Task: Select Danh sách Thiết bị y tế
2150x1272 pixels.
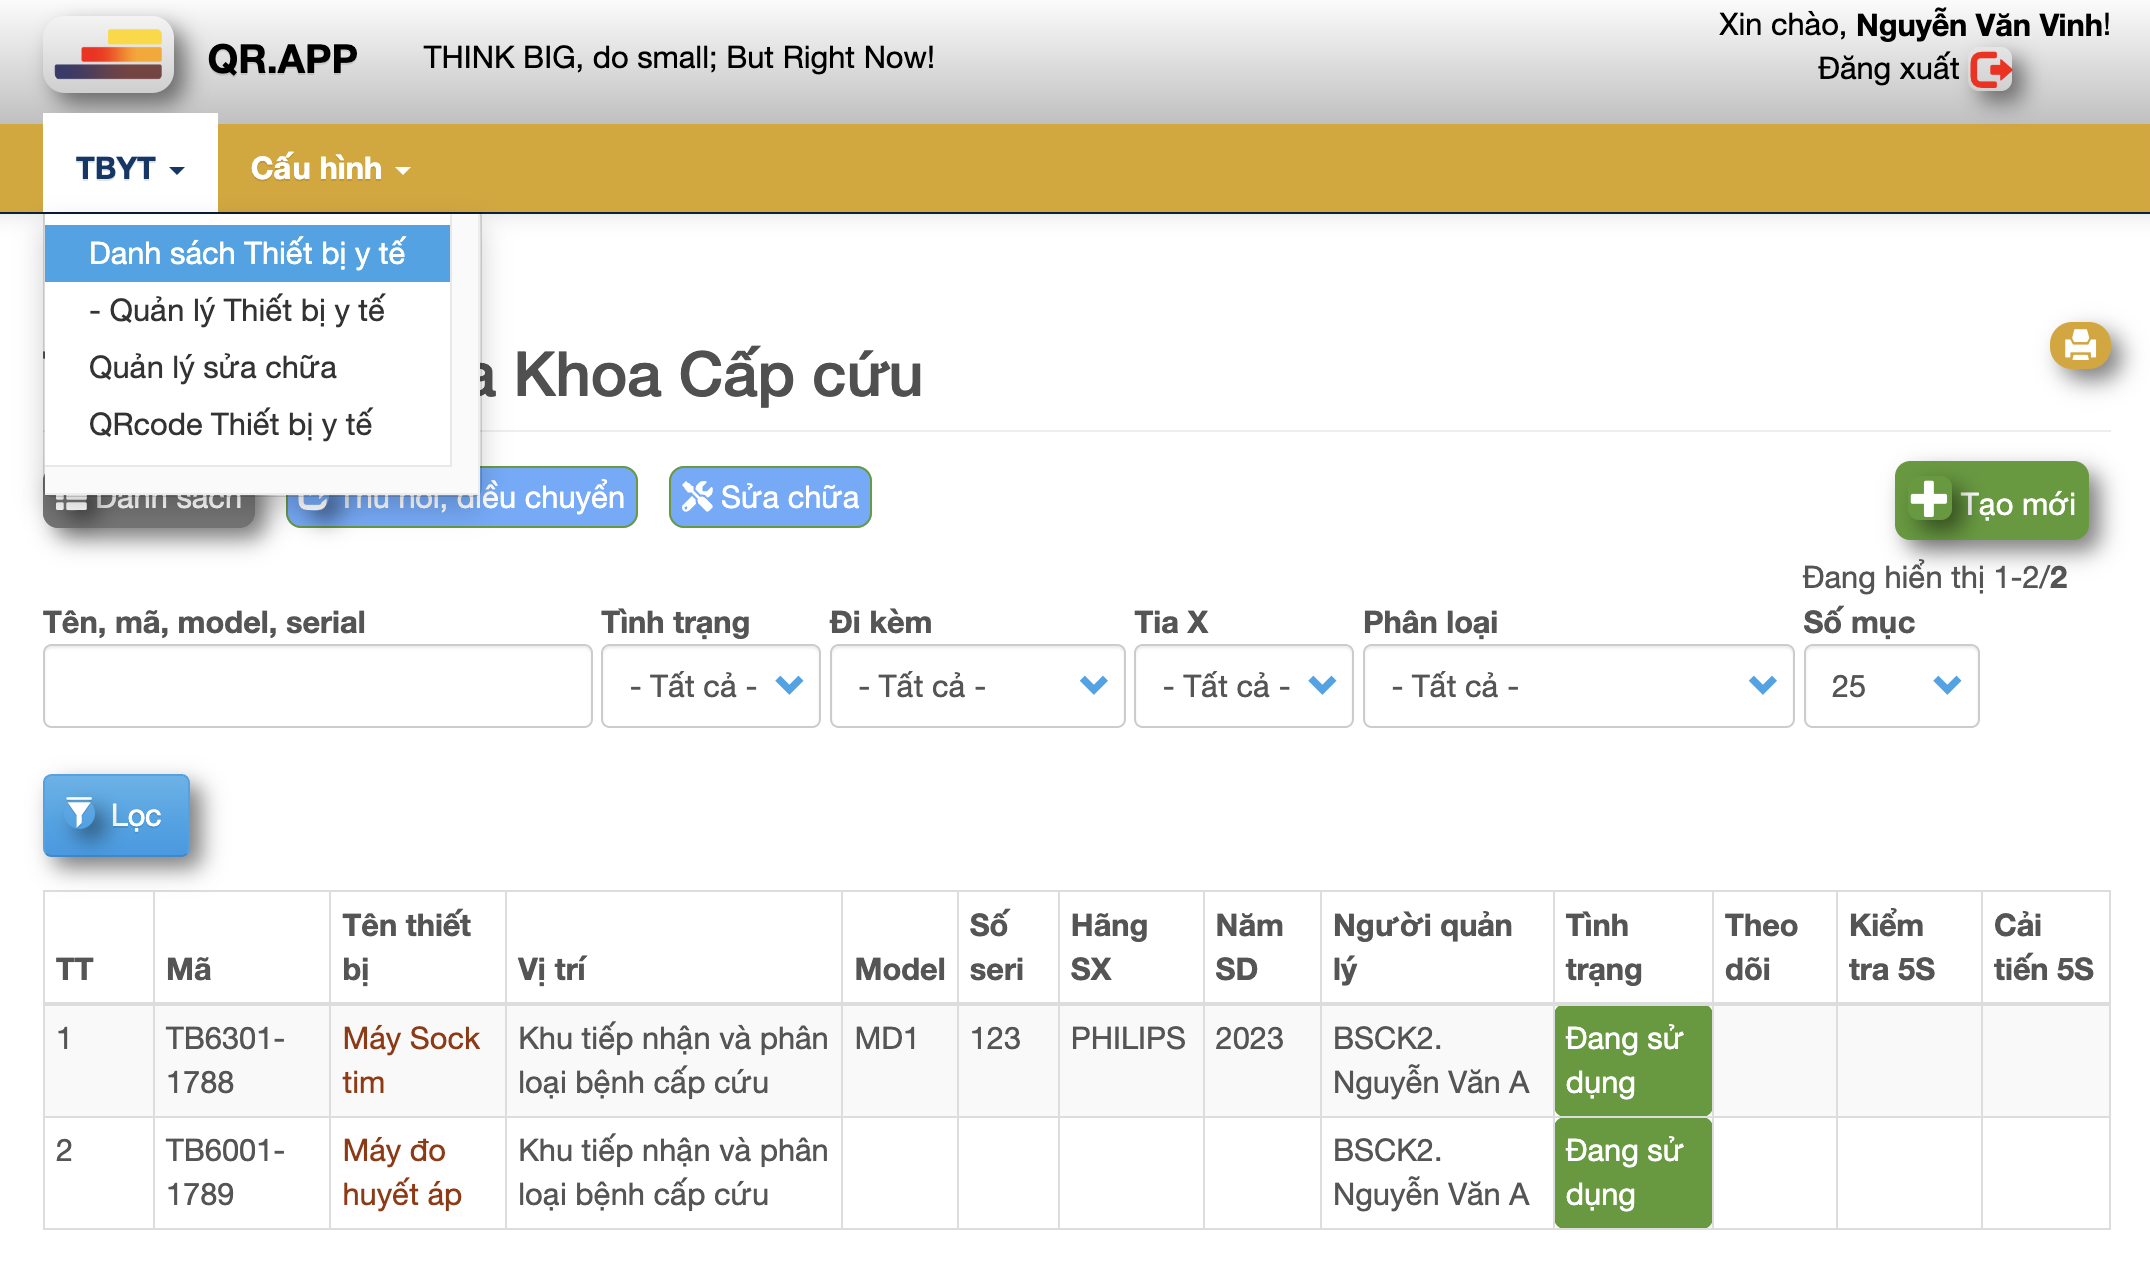Action: coord(247,254)
